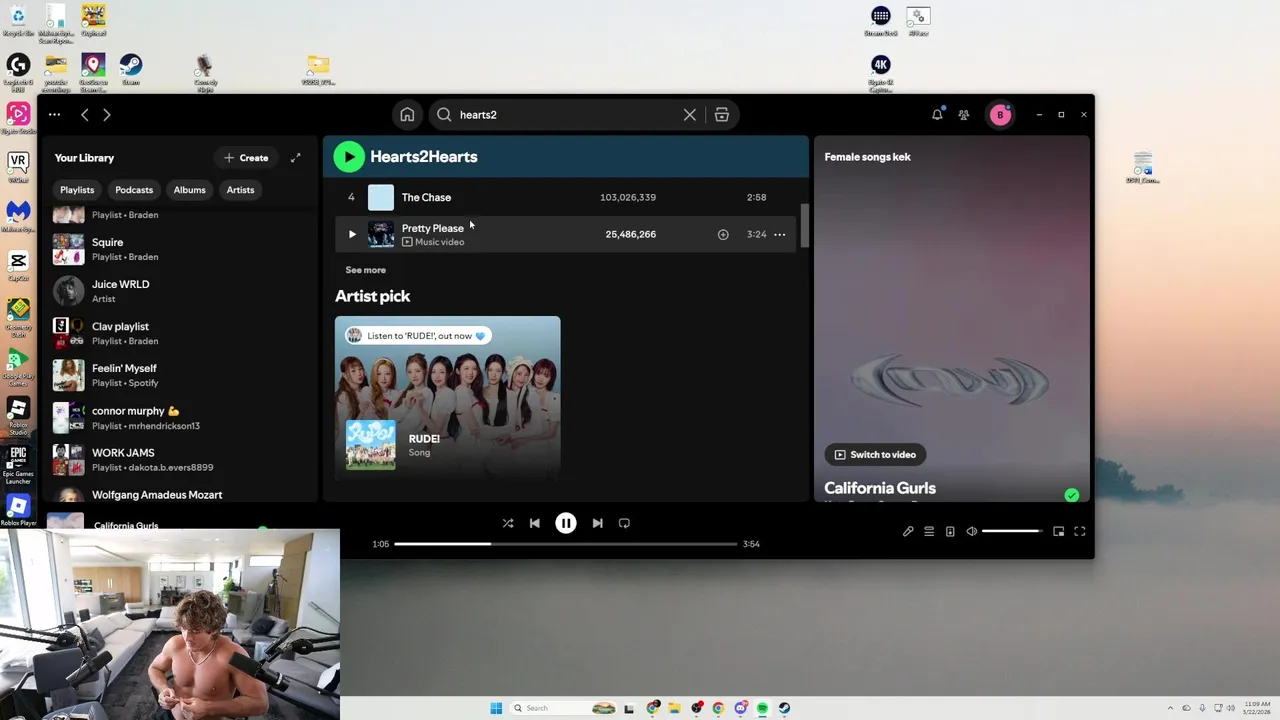Open the playback queue icon

point(929,531)
